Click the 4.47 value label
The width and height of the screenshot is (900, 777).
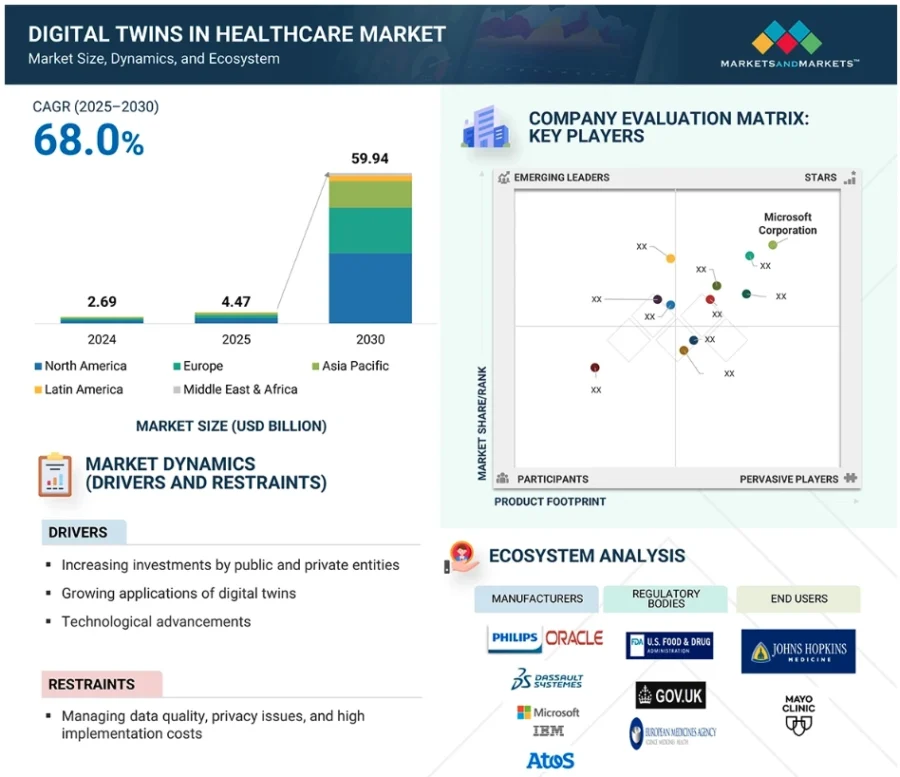coord(236,301)
